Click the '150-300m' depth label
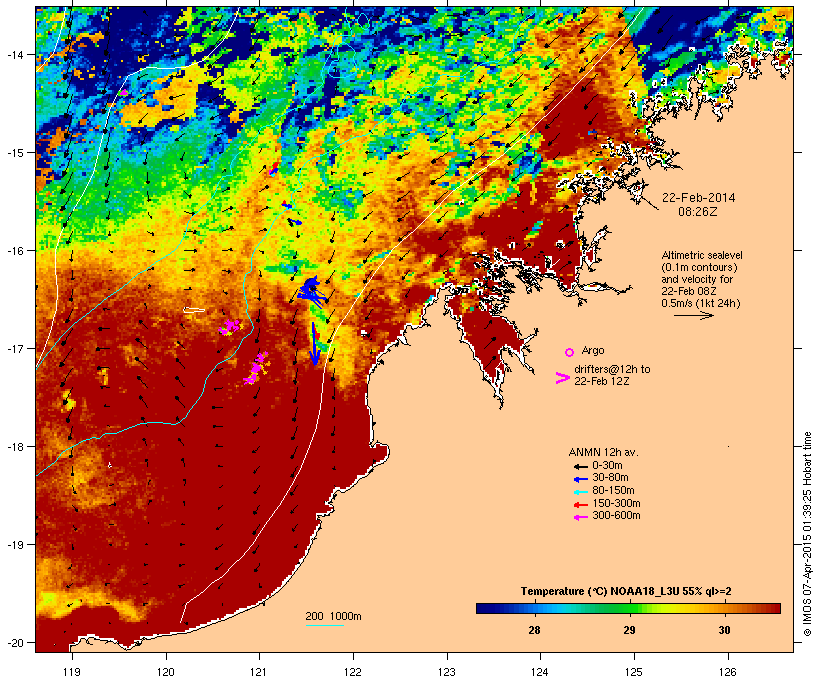 point(616,503)
